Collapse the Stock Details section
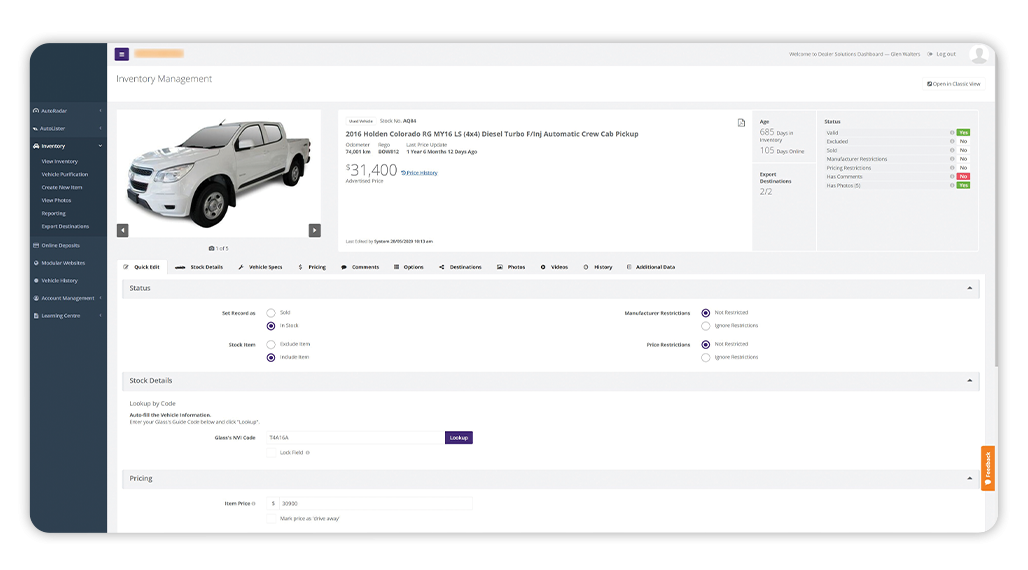The height and width of the screenshot is (570, 1028). pyautogui.click(x=970, y=380)
